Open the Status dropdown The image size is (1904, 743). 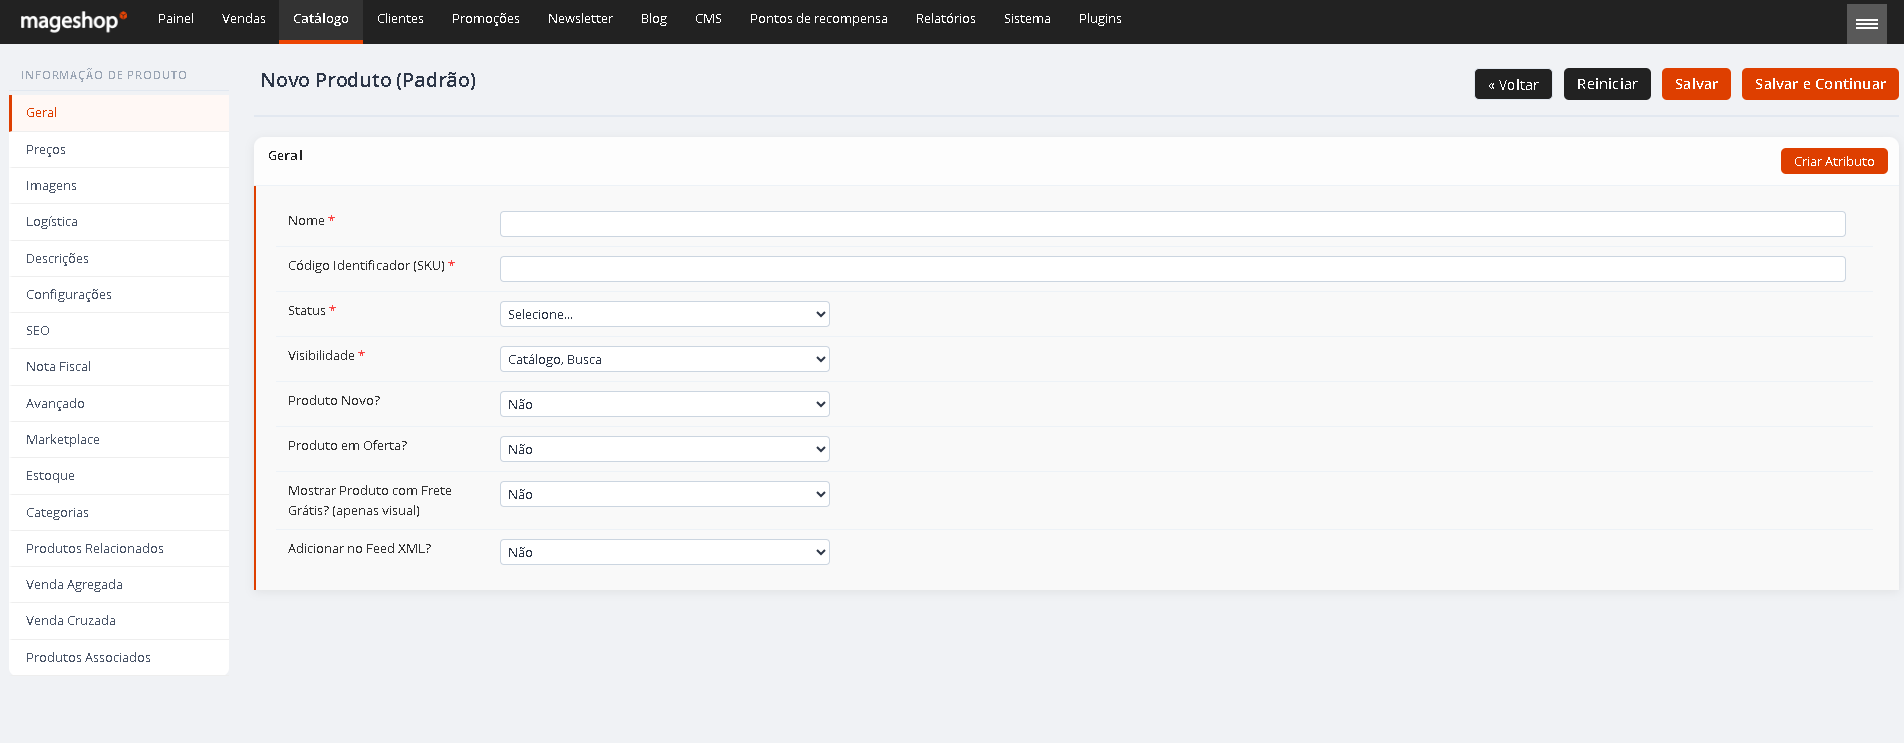[665, 314]
